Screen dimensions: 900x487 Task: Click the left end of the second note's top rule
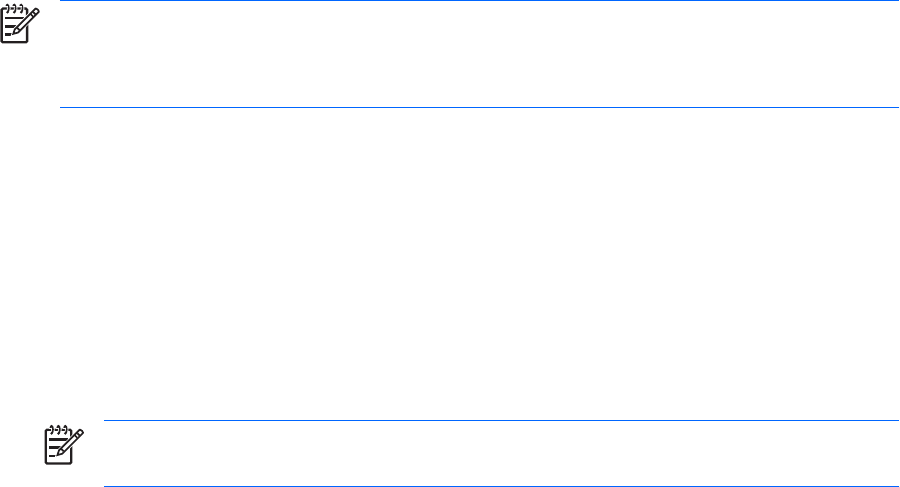107,421
